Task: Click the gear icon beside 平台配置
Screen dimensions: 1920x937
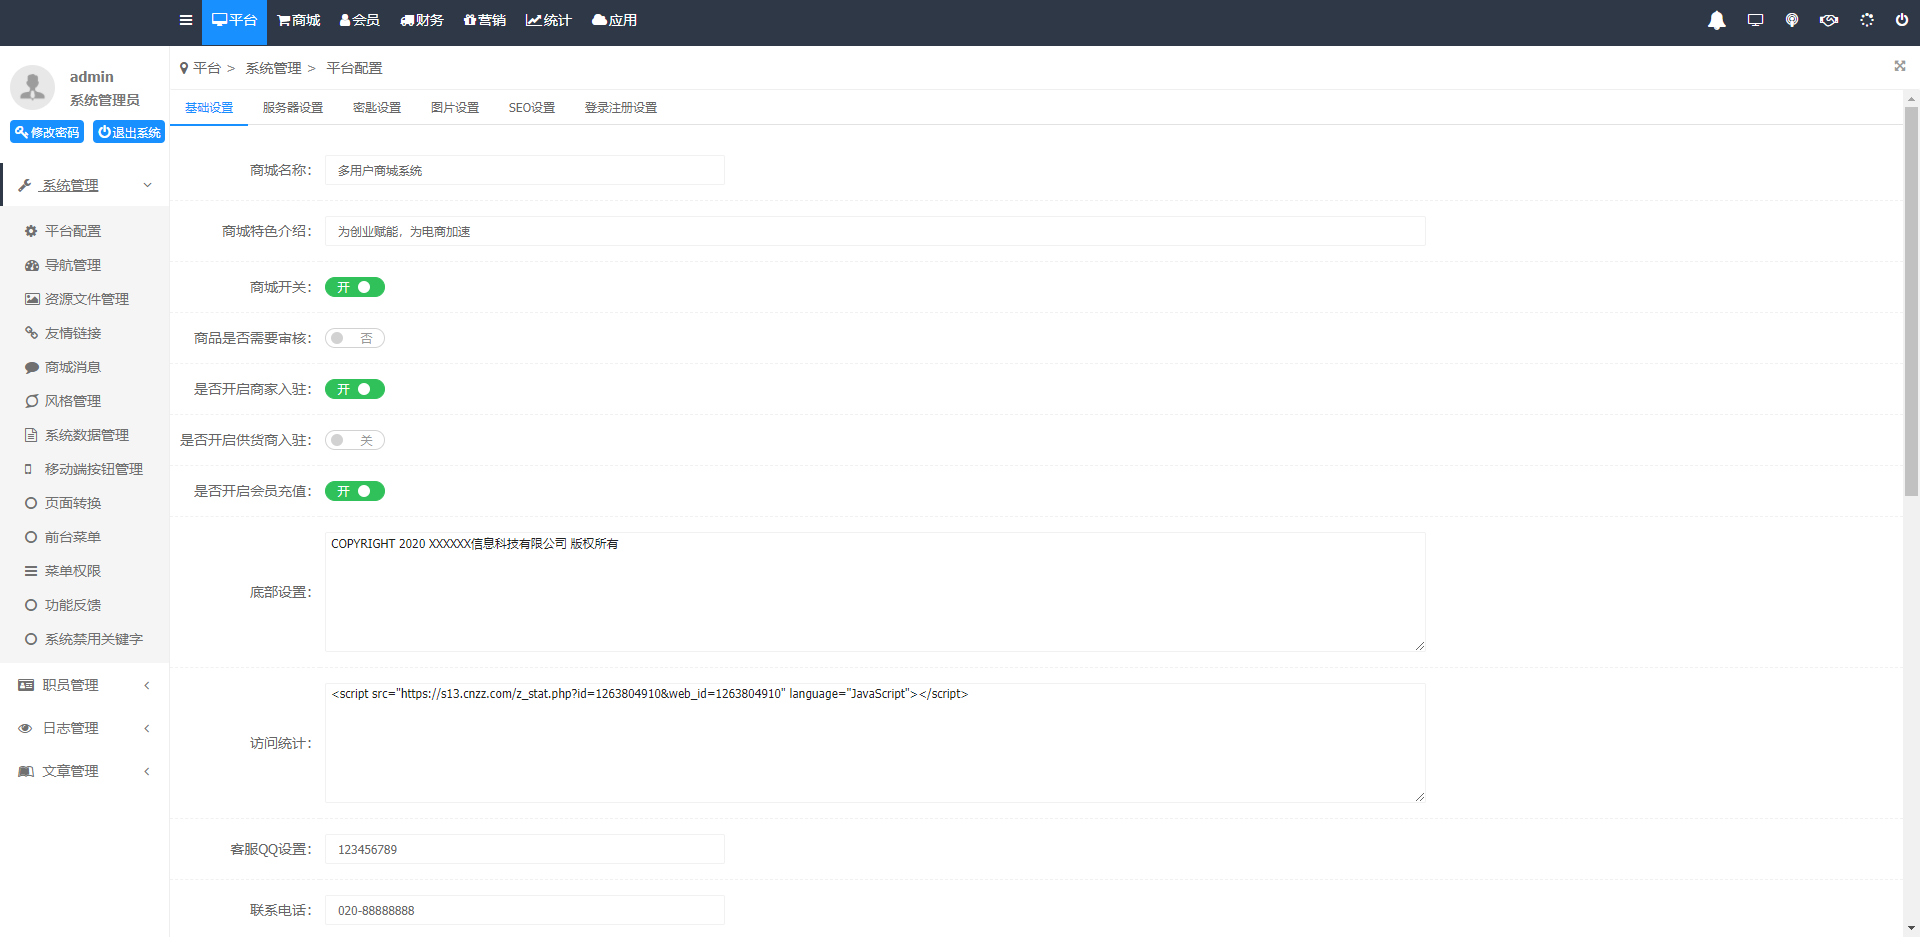Action: 31,231
